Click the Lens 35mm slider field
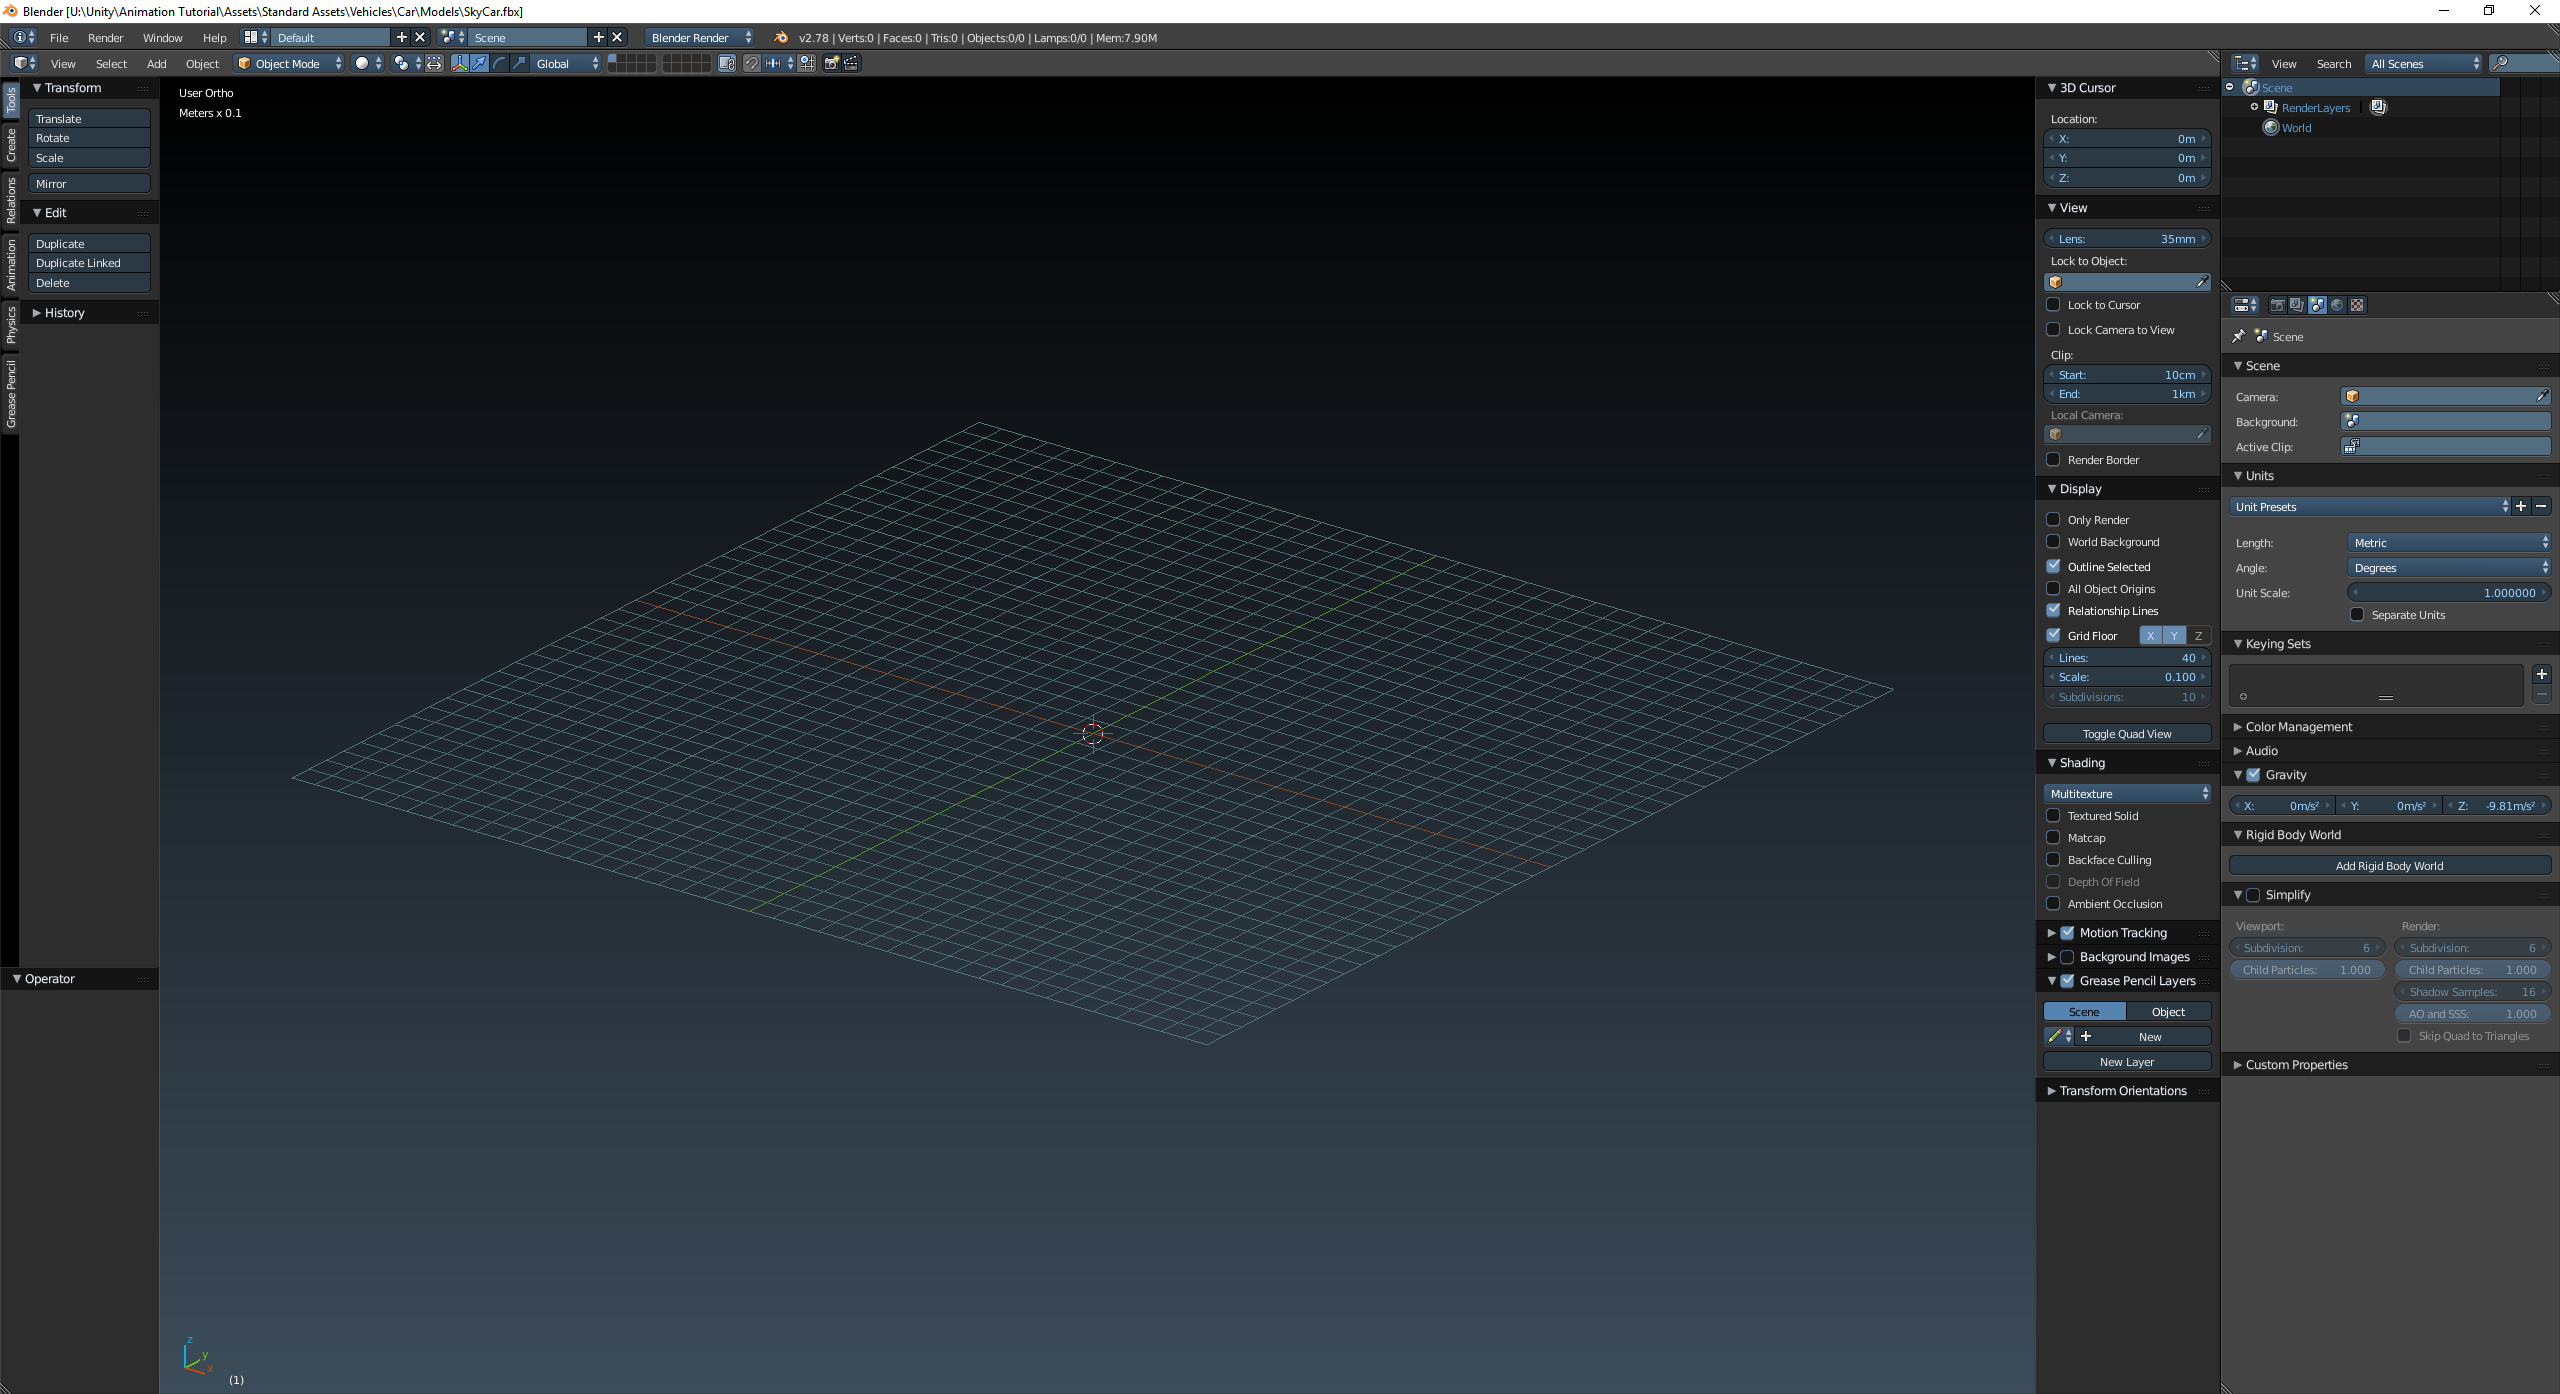Viewport: 2560px width, 1394px height. click(2127, 238)
